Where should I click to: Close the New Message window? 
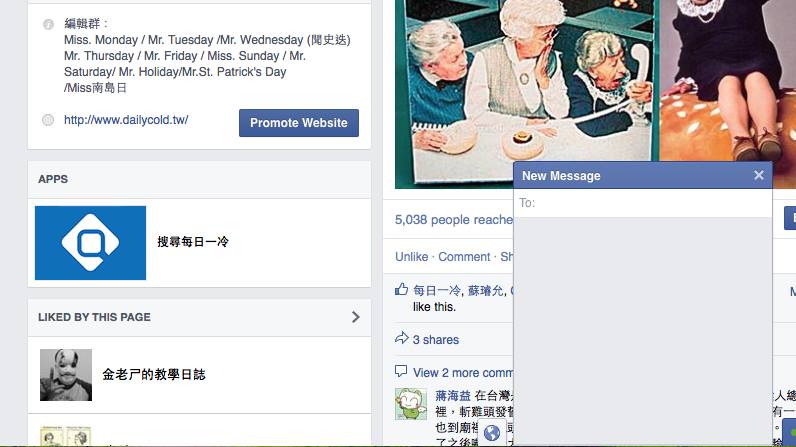[758, 175]
